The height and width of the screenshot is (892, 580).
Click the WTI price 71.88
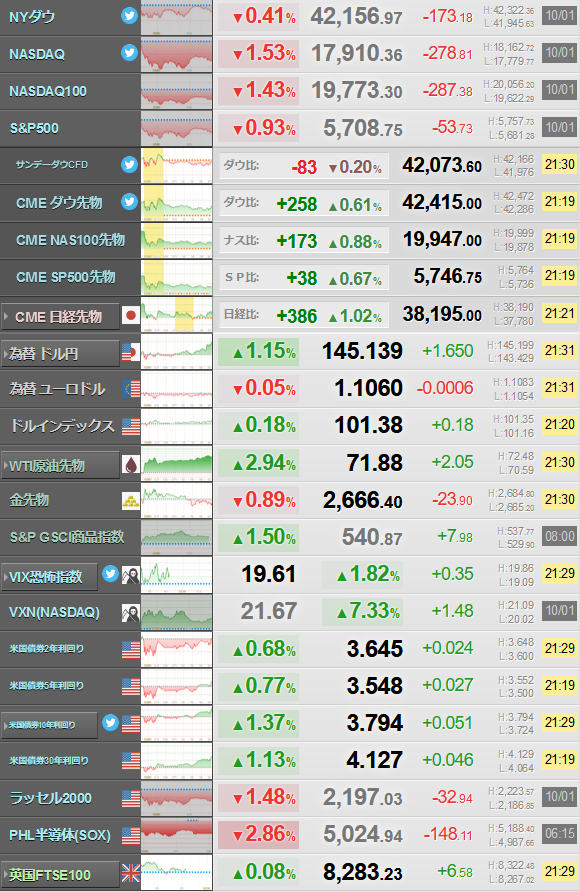tap(375, 463)
